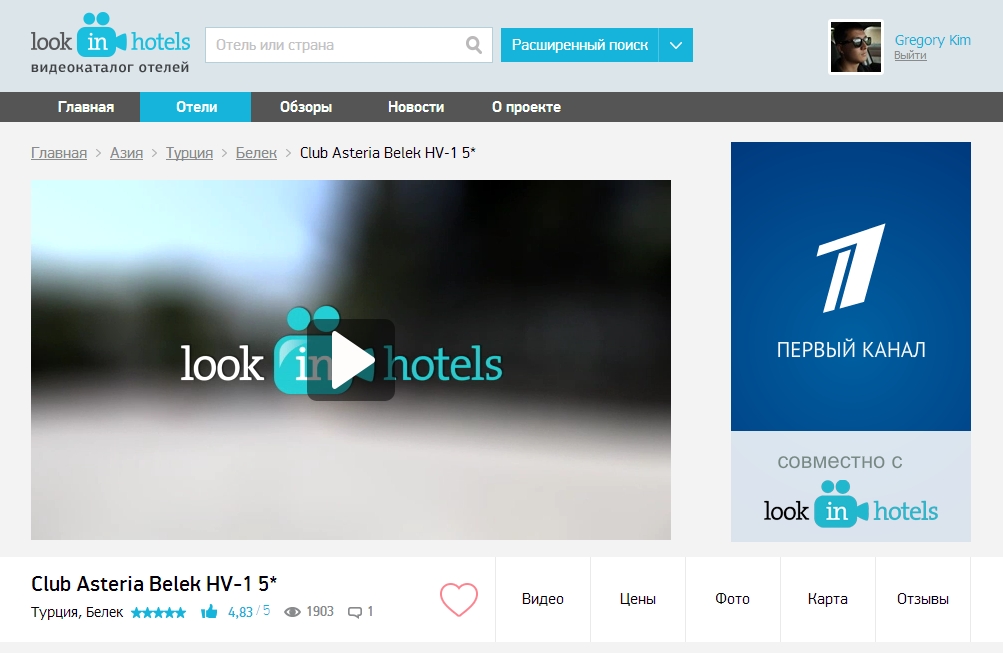Screen dimensions: 1003x653
Task: Click the search magnifier icon
Action: 474,45
